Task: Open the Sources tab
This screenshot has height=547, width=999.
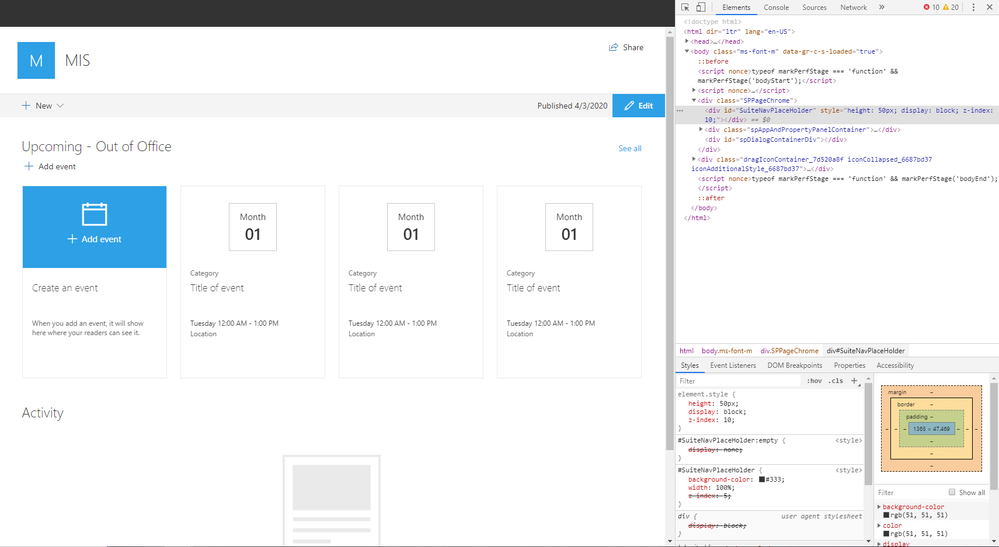Action: pos(814,8)
